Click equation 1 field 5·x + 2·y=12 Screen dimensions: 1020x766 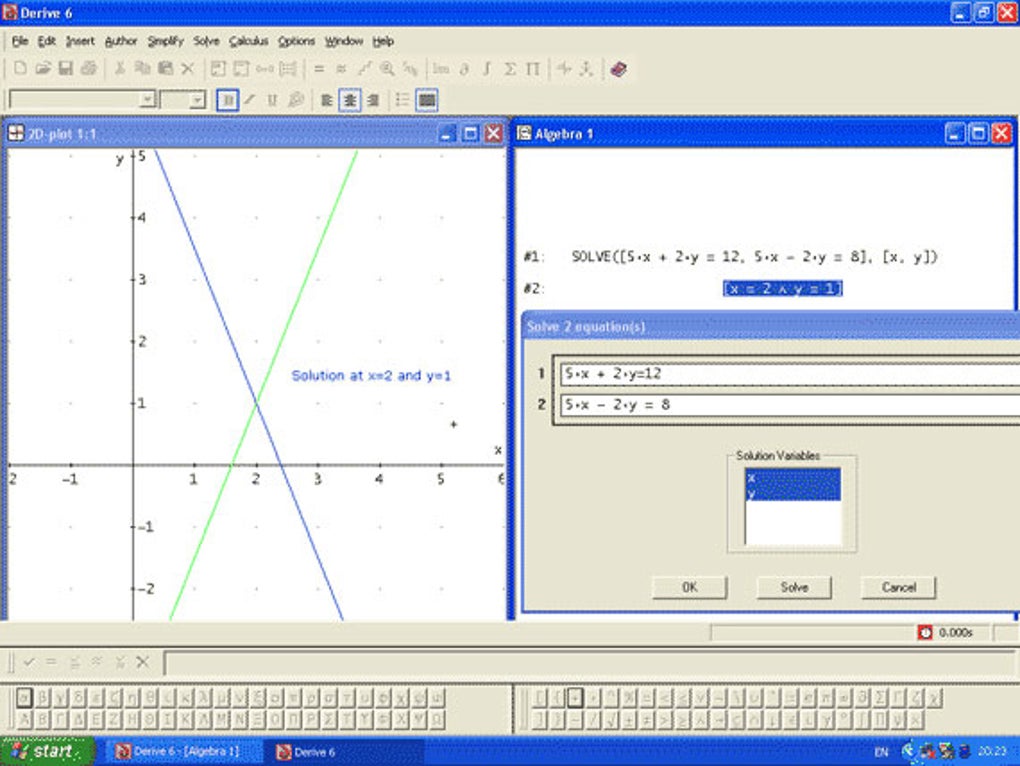pyautogui.click(x=790, y=374)
